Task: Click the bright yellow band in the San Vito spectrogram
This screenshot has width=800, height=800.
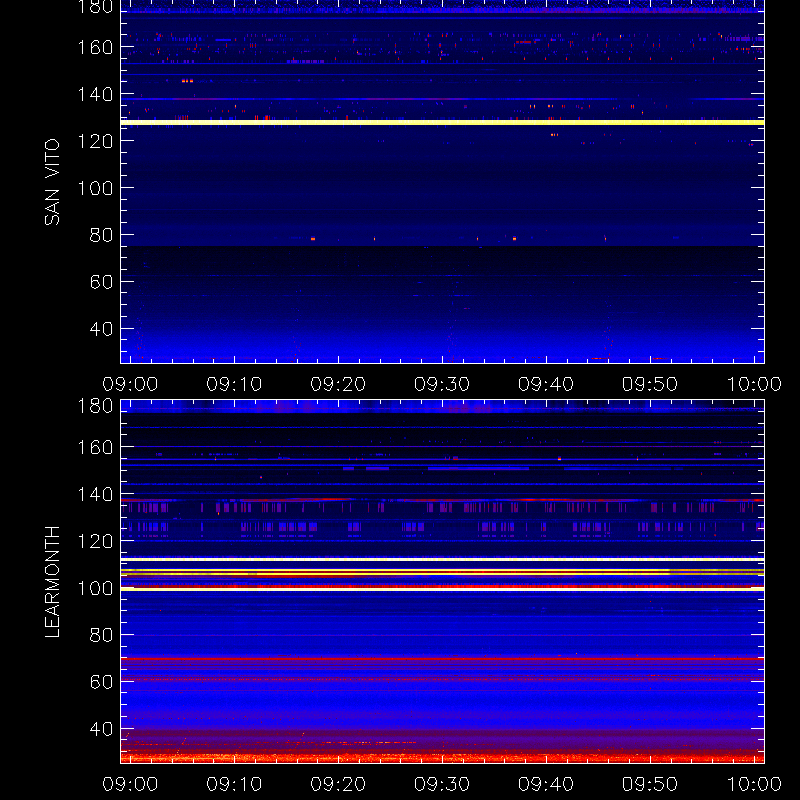Action: (442, 122)
